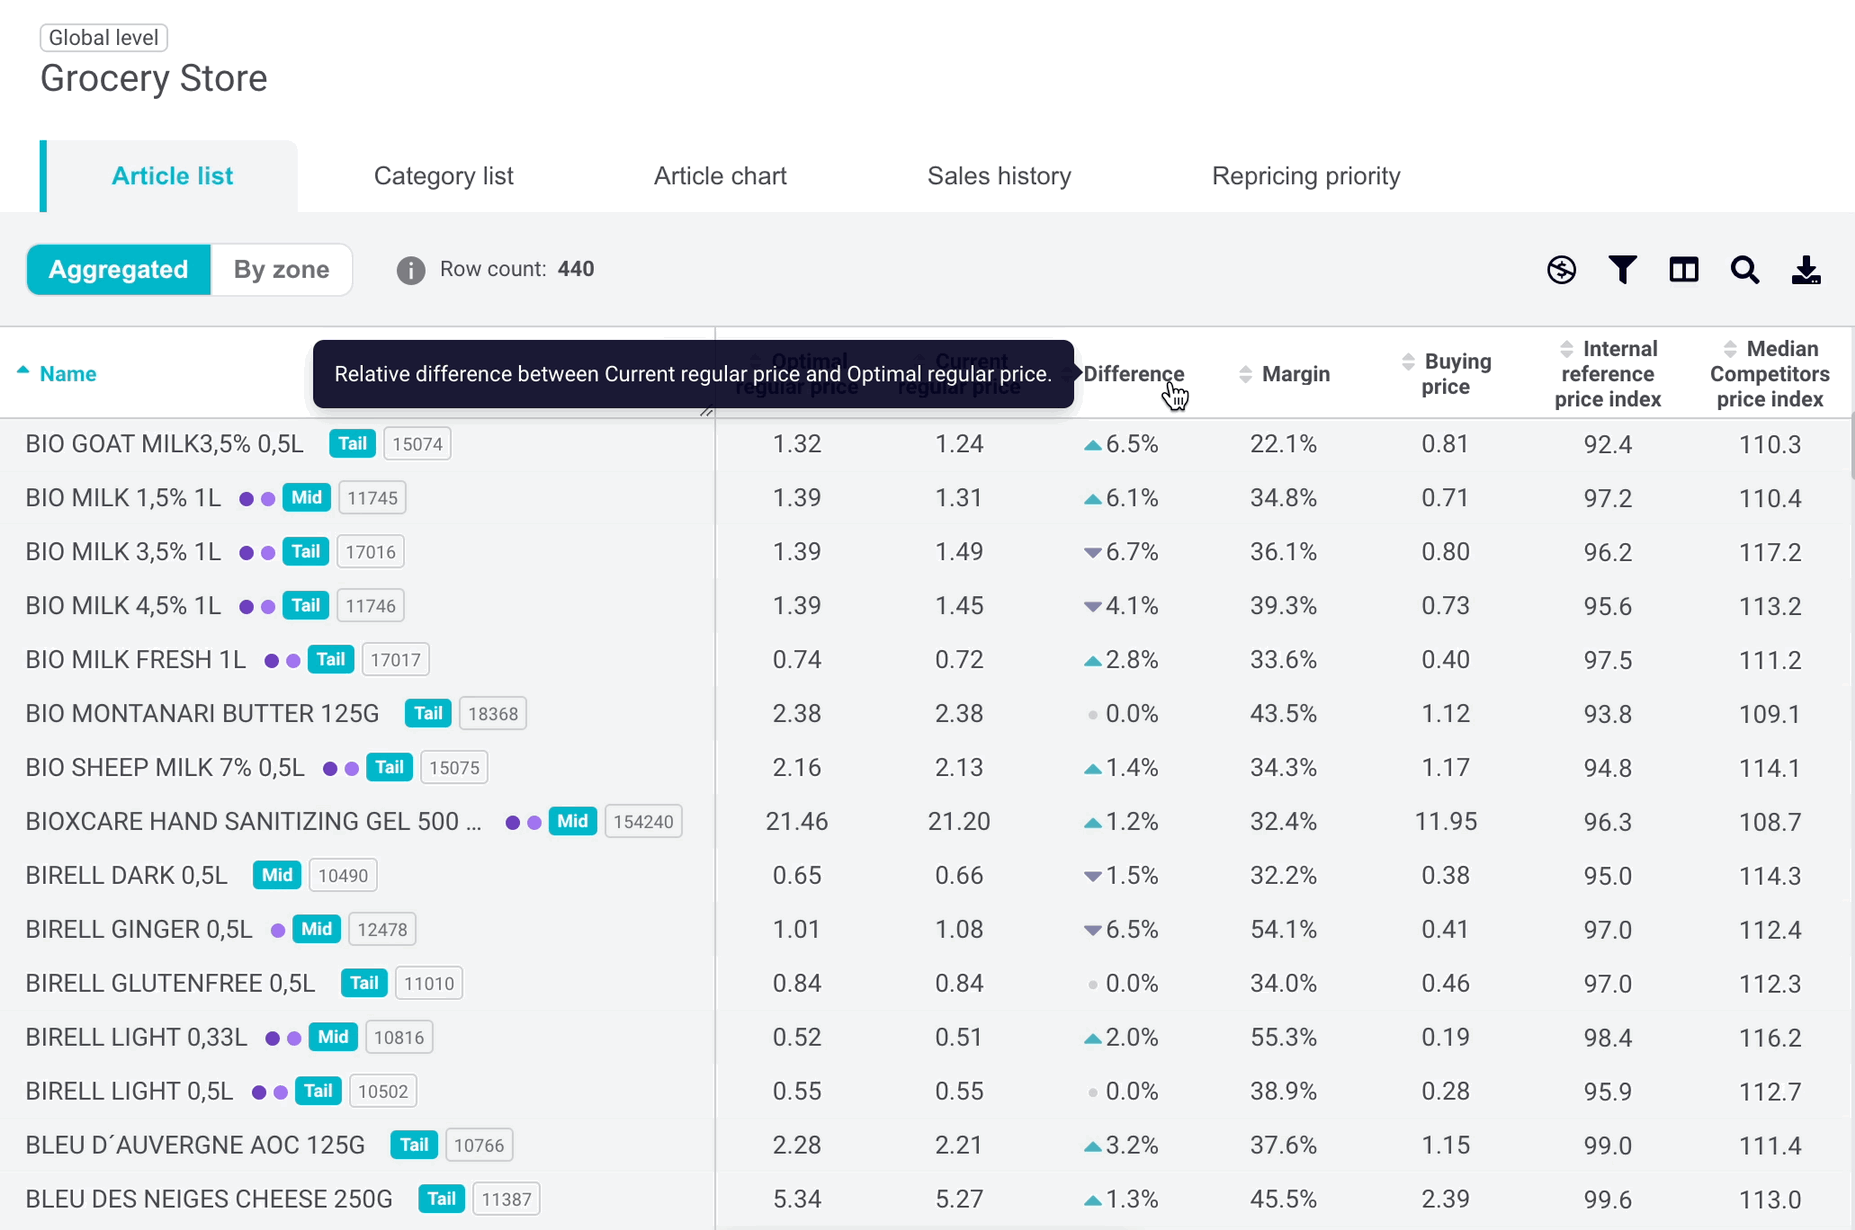
Task: Open BIO MILK 1,5% 1L article
Action: [123, 498]
